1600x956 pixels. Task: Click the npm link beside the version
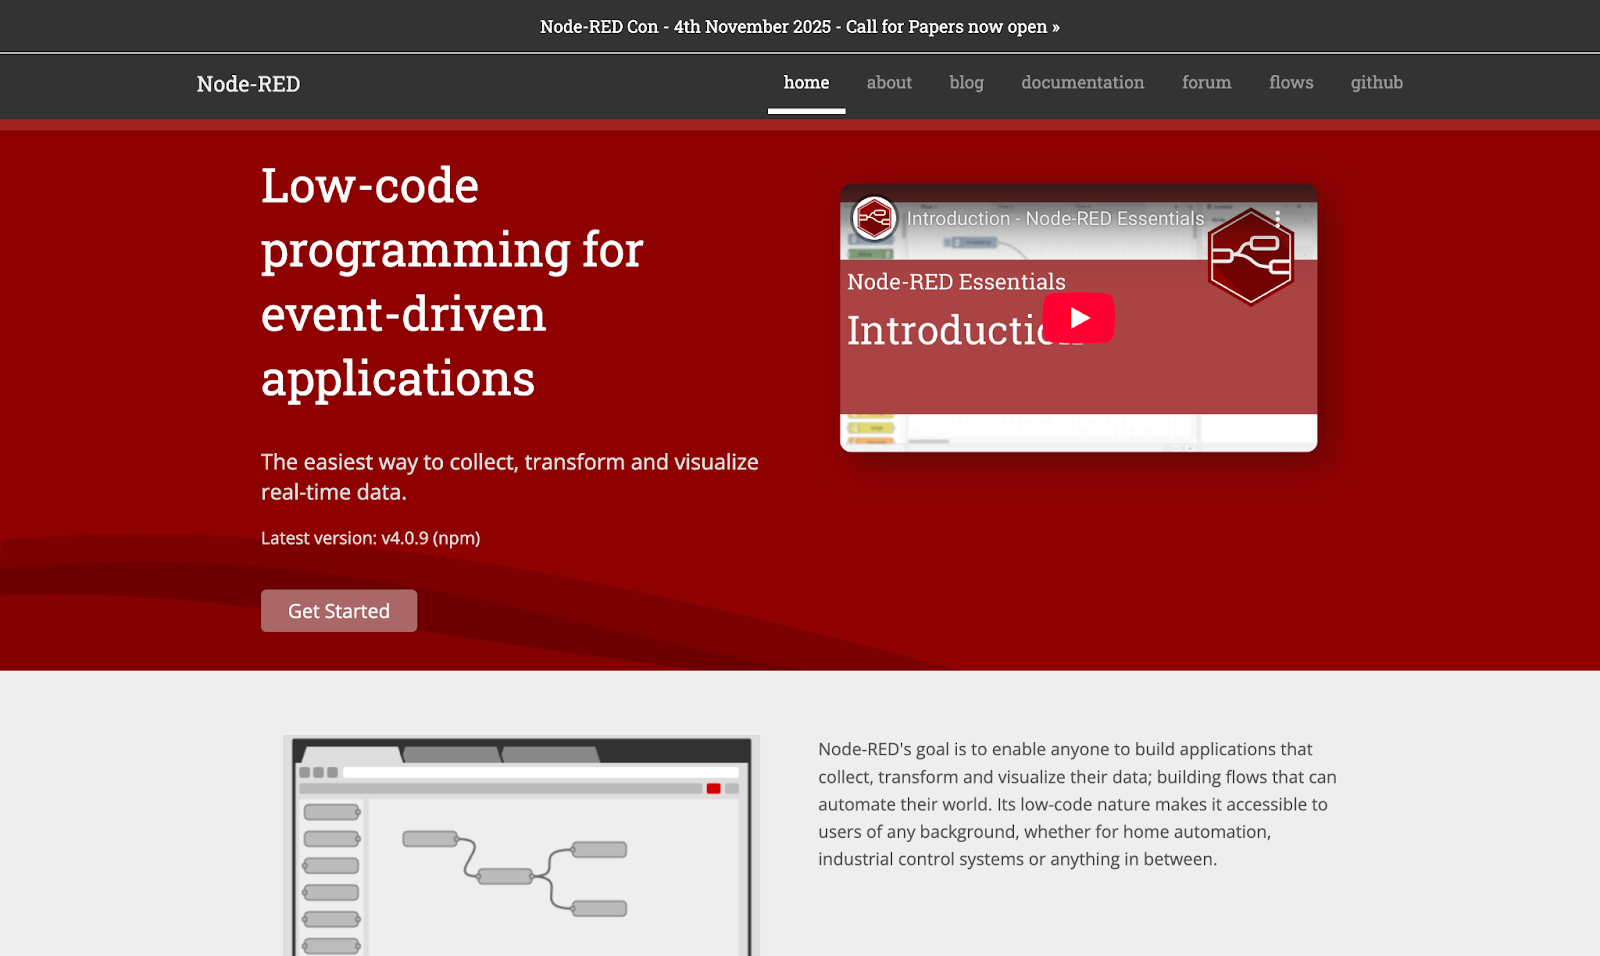point(456,538)
